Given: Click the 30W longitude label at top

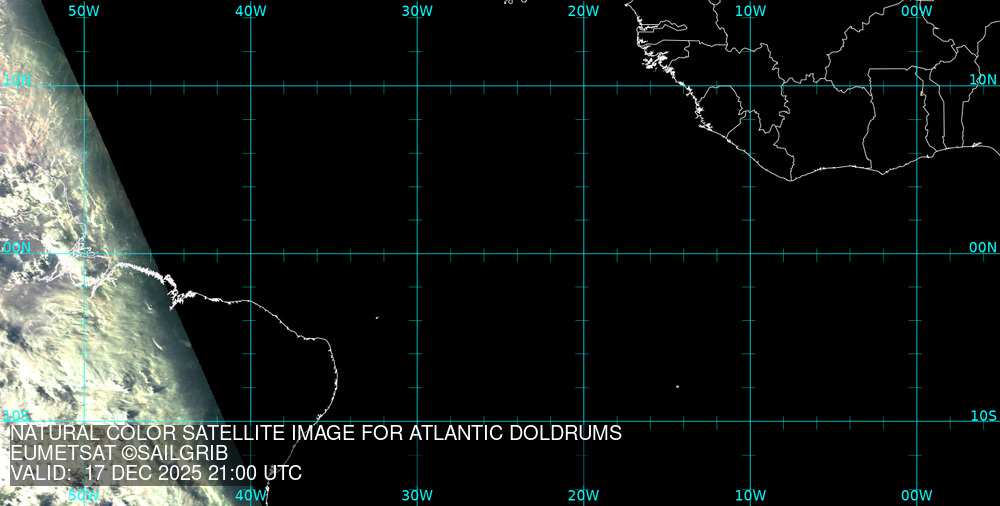Looking at the screenshot, I should point(417,10).
